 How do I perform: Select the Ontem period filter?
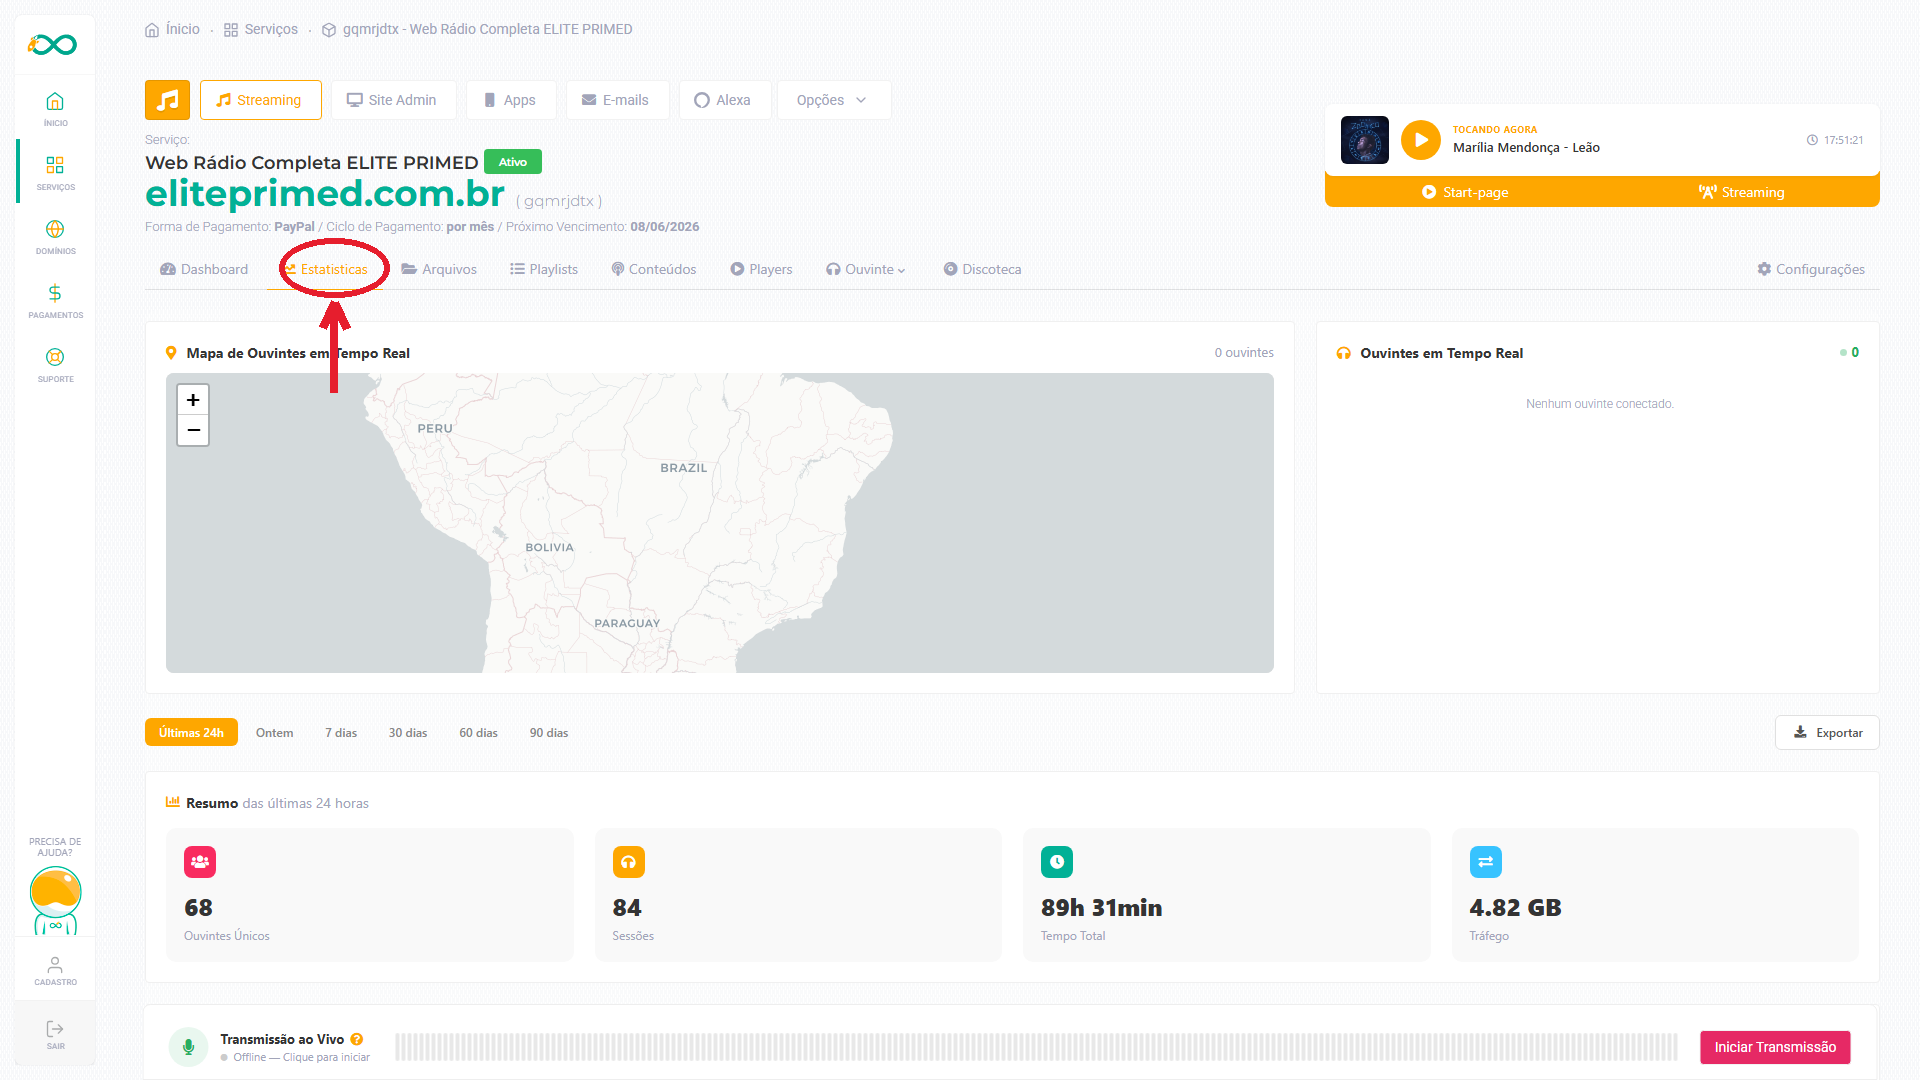pyautogui.click(x=274, y=732)
